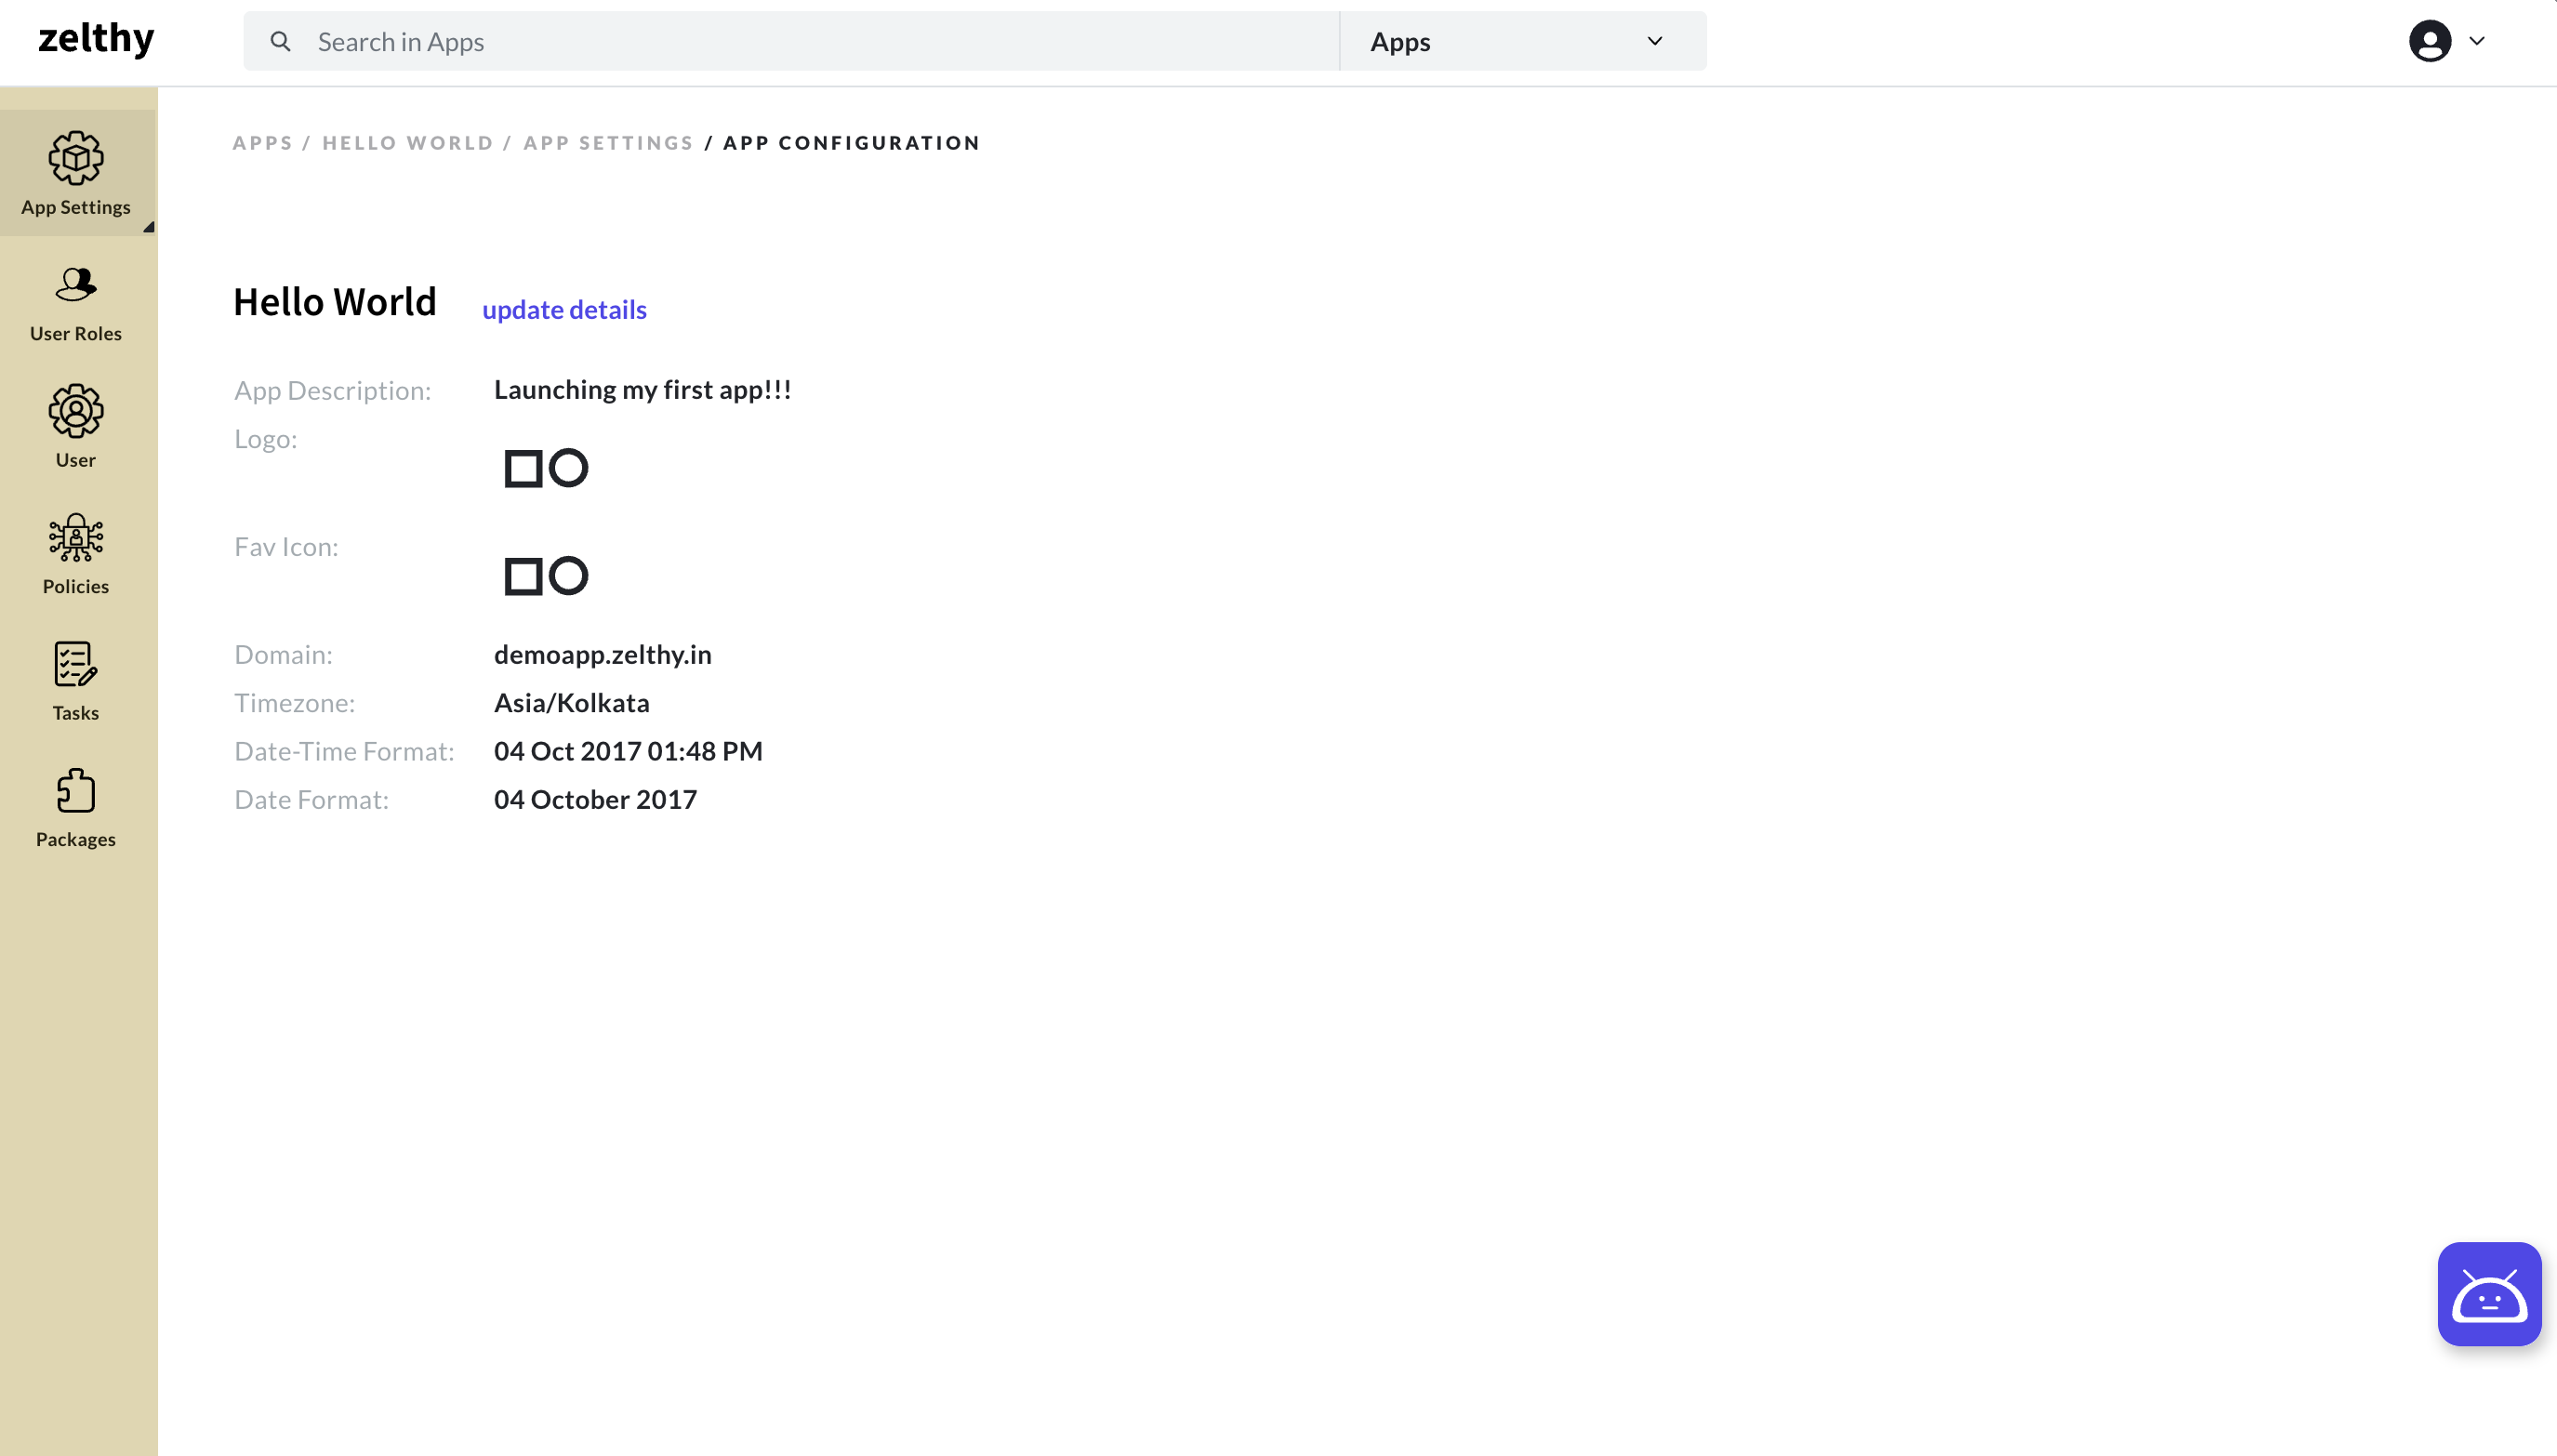Click the Date-Time Format label
The height and width of the screenshot is (1456, 2557).
(344, 751)
